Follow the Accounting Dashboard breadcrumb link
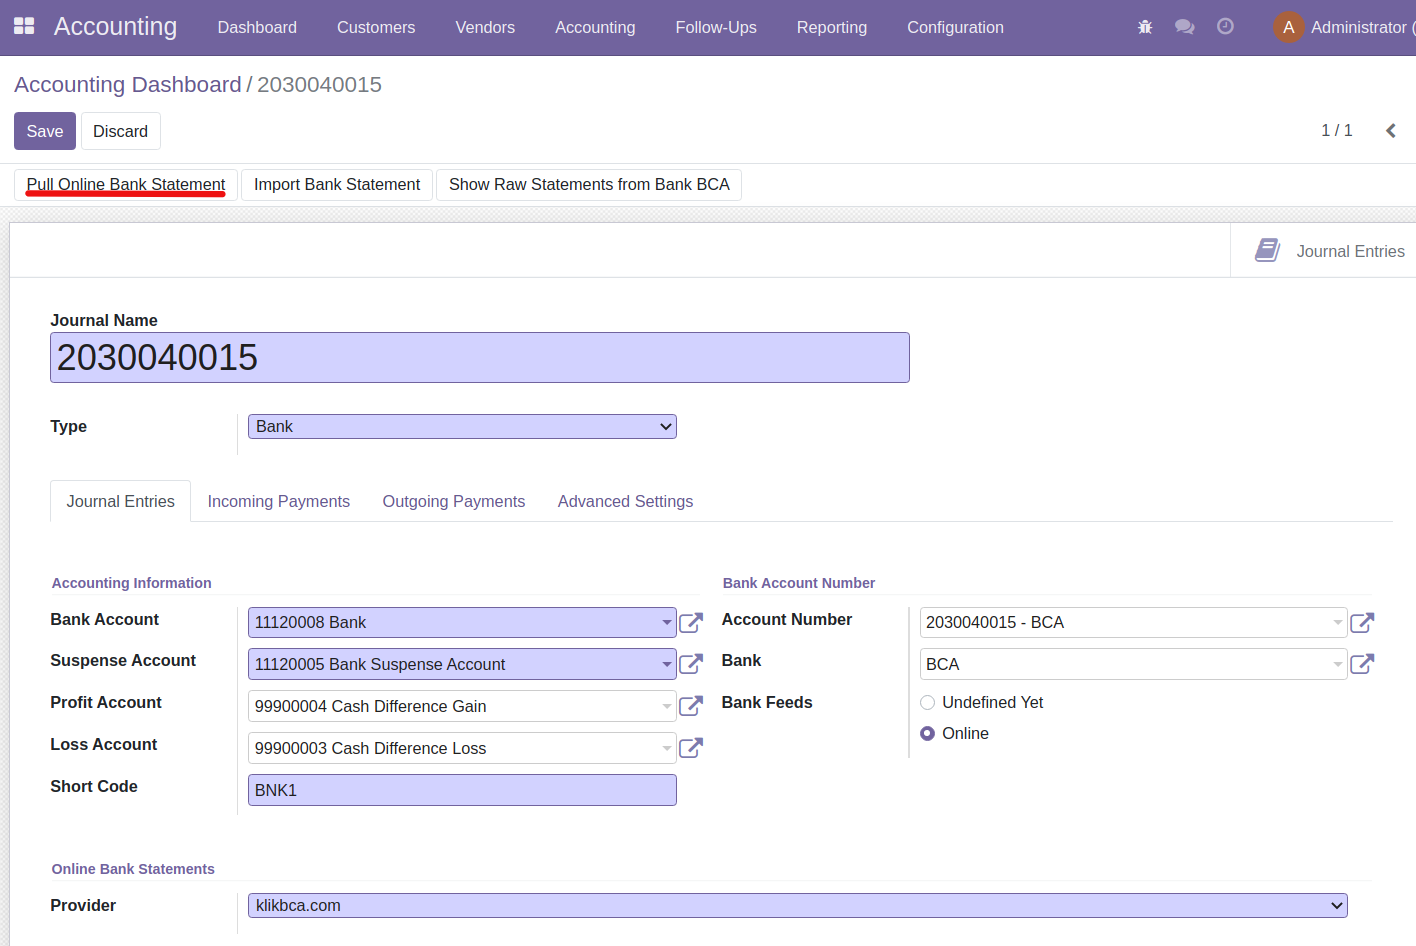Viewport: 1416px width, 946px height. coord(128,85)
